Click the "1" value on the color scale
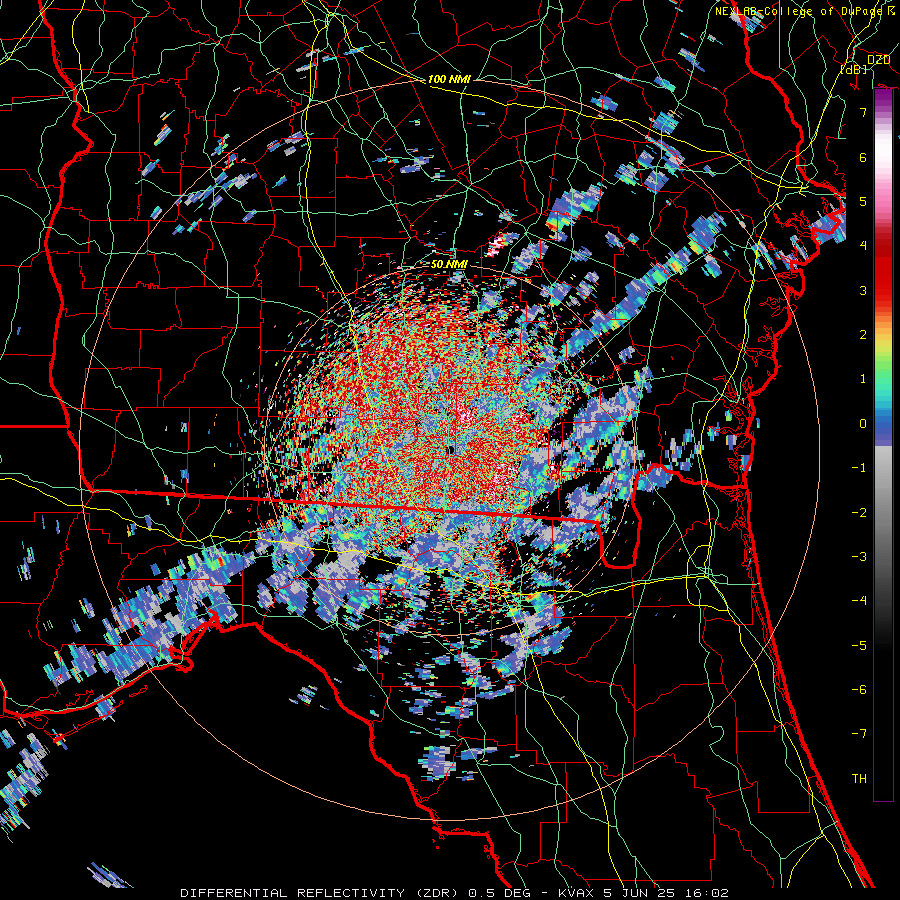 (x=863, y=379)
